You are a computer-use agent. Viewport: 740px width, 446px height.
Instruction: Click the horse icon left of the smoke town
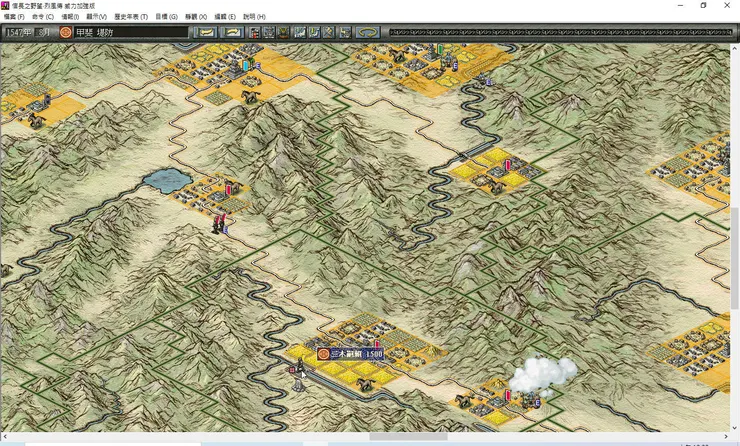pyautogui.click(x=464, y=401)
